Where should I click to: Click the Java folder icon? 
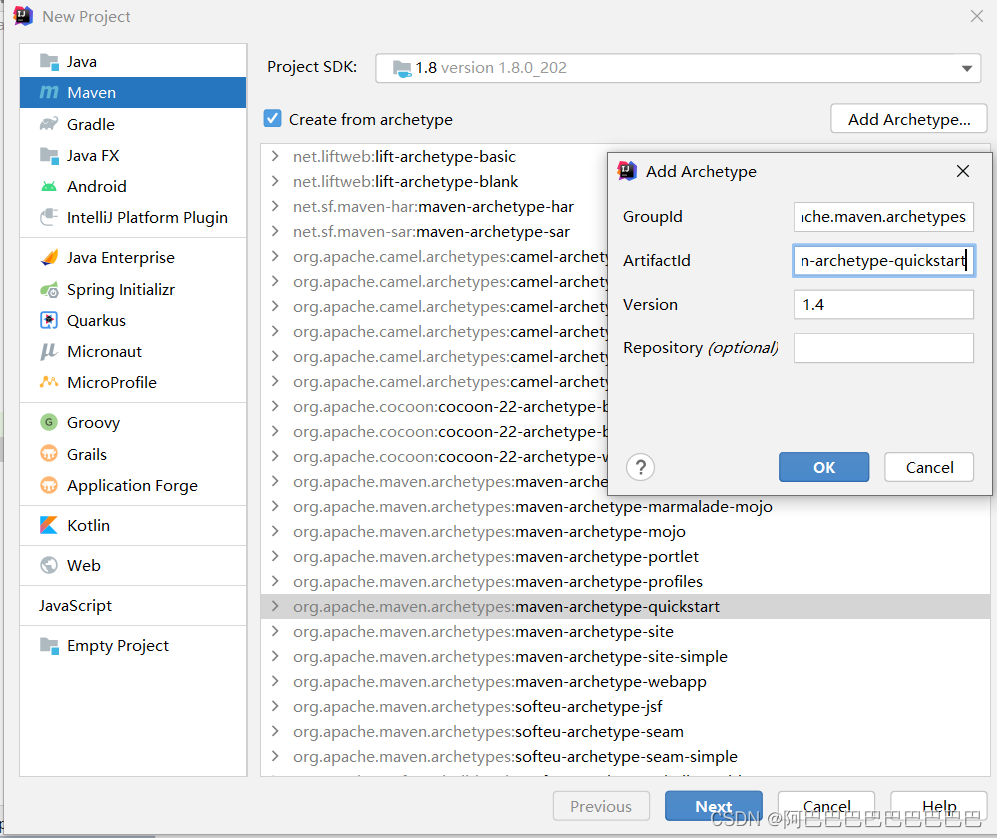click(49, 62)
